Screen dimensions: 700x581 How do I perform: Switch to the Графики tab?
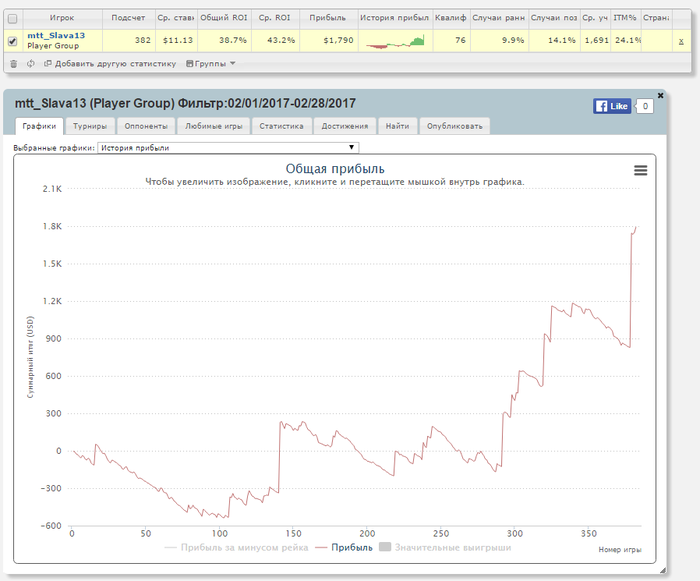click(x=39, y=126)
